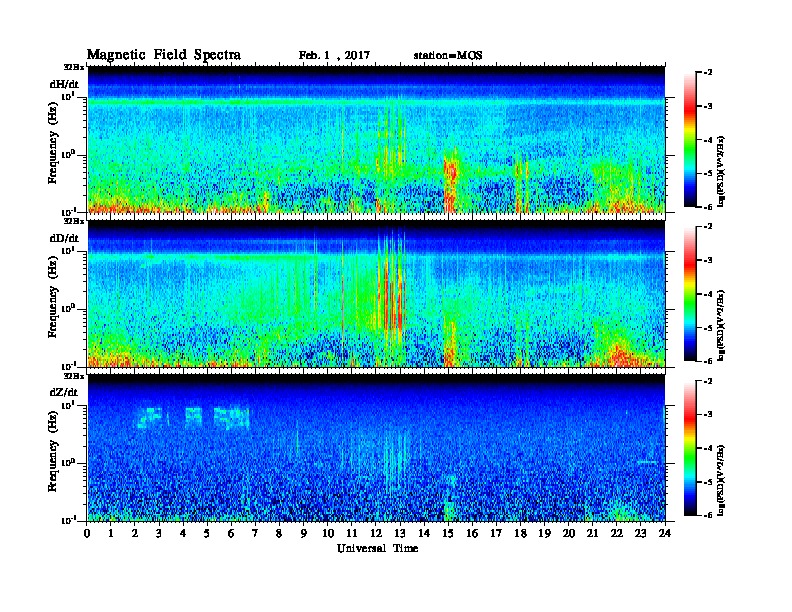Select the dD/dt panel label
This screenshot has height=612, width=792.
[64, 238]
